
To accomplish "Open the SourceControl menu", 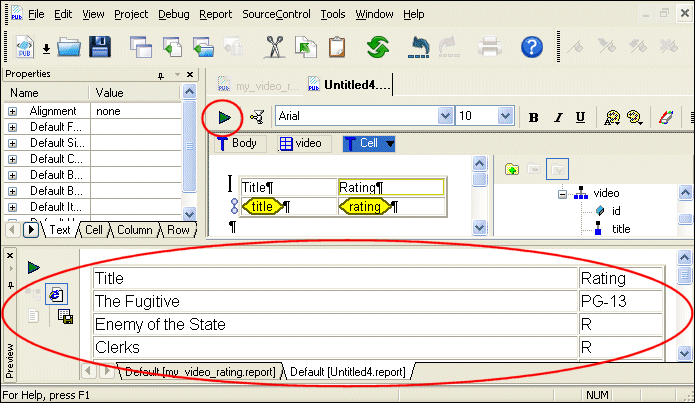I will click(x=276, y=14).
